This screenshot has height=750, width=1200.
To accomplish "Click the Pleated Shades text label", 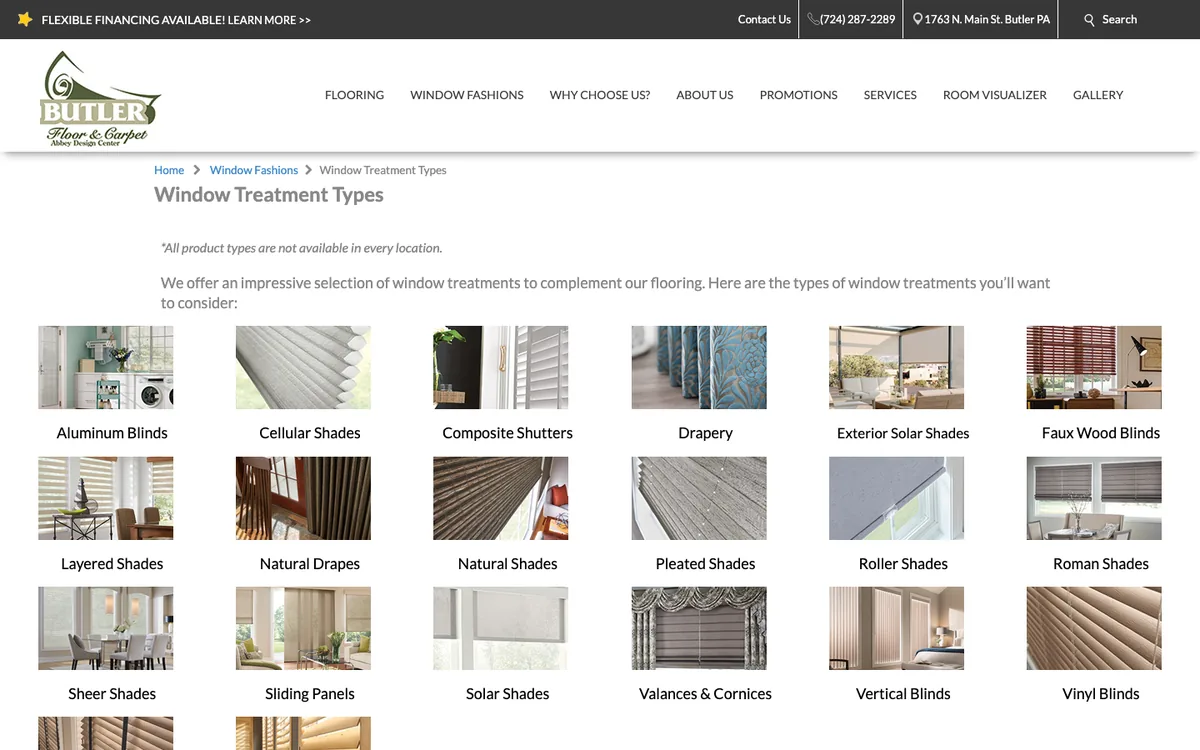I will 705,564.
